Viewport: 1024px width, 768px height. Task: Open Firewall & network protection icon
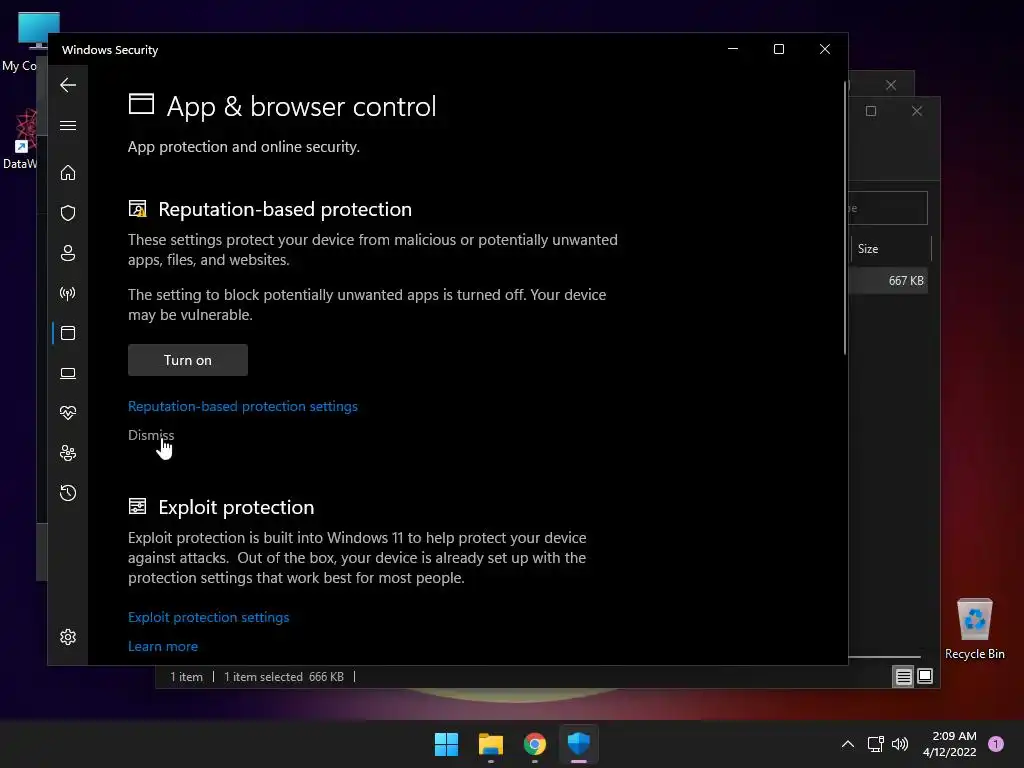pyautogui.click(x=68, y=293)
